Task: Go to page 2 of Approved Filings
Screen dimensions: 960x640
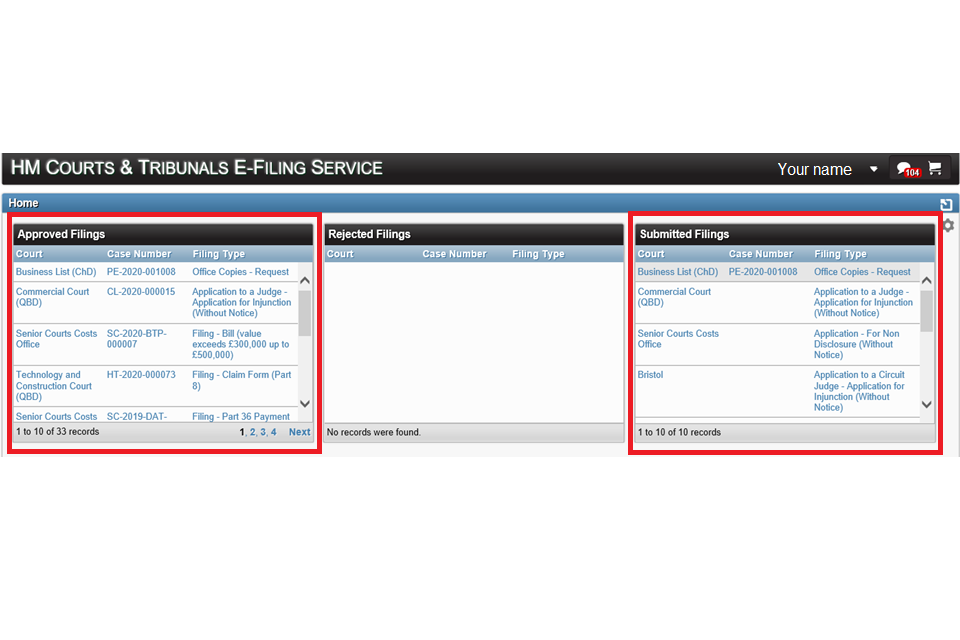Action: (x=252, y=432)
